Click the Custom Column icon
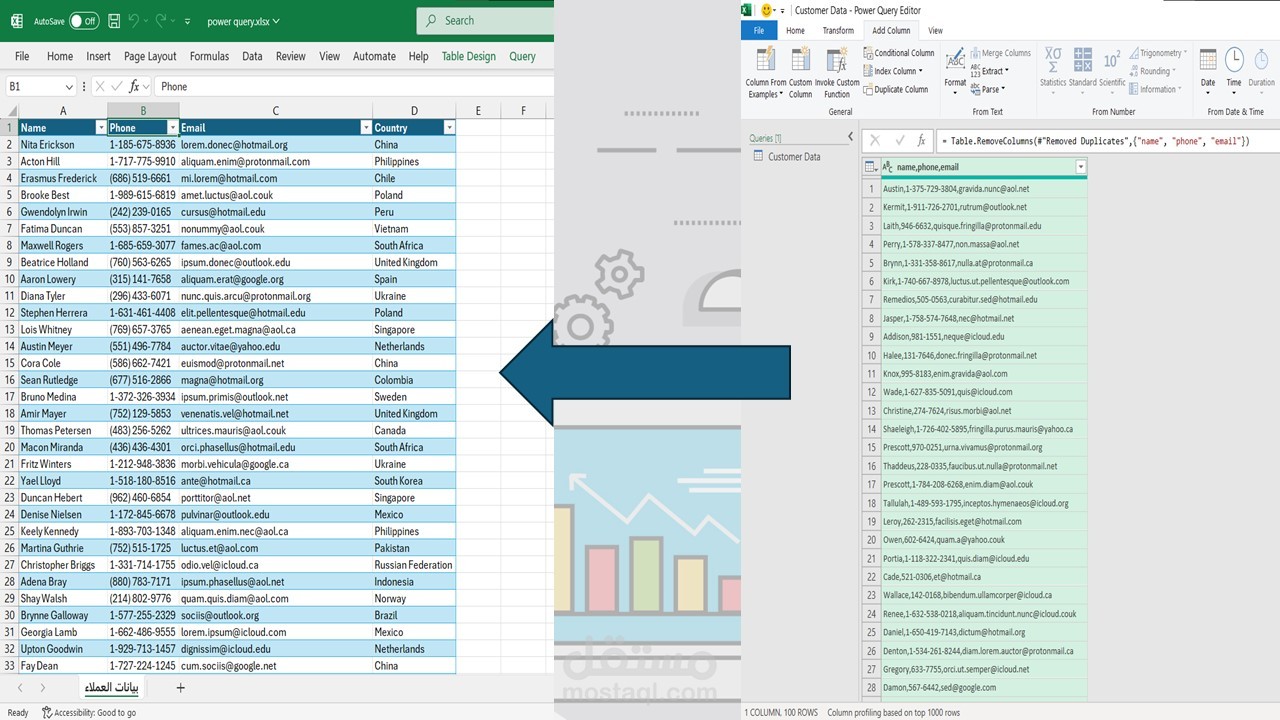Image resolution: width=1280 pixels, height=720 pixels. (x=801, y=60)
